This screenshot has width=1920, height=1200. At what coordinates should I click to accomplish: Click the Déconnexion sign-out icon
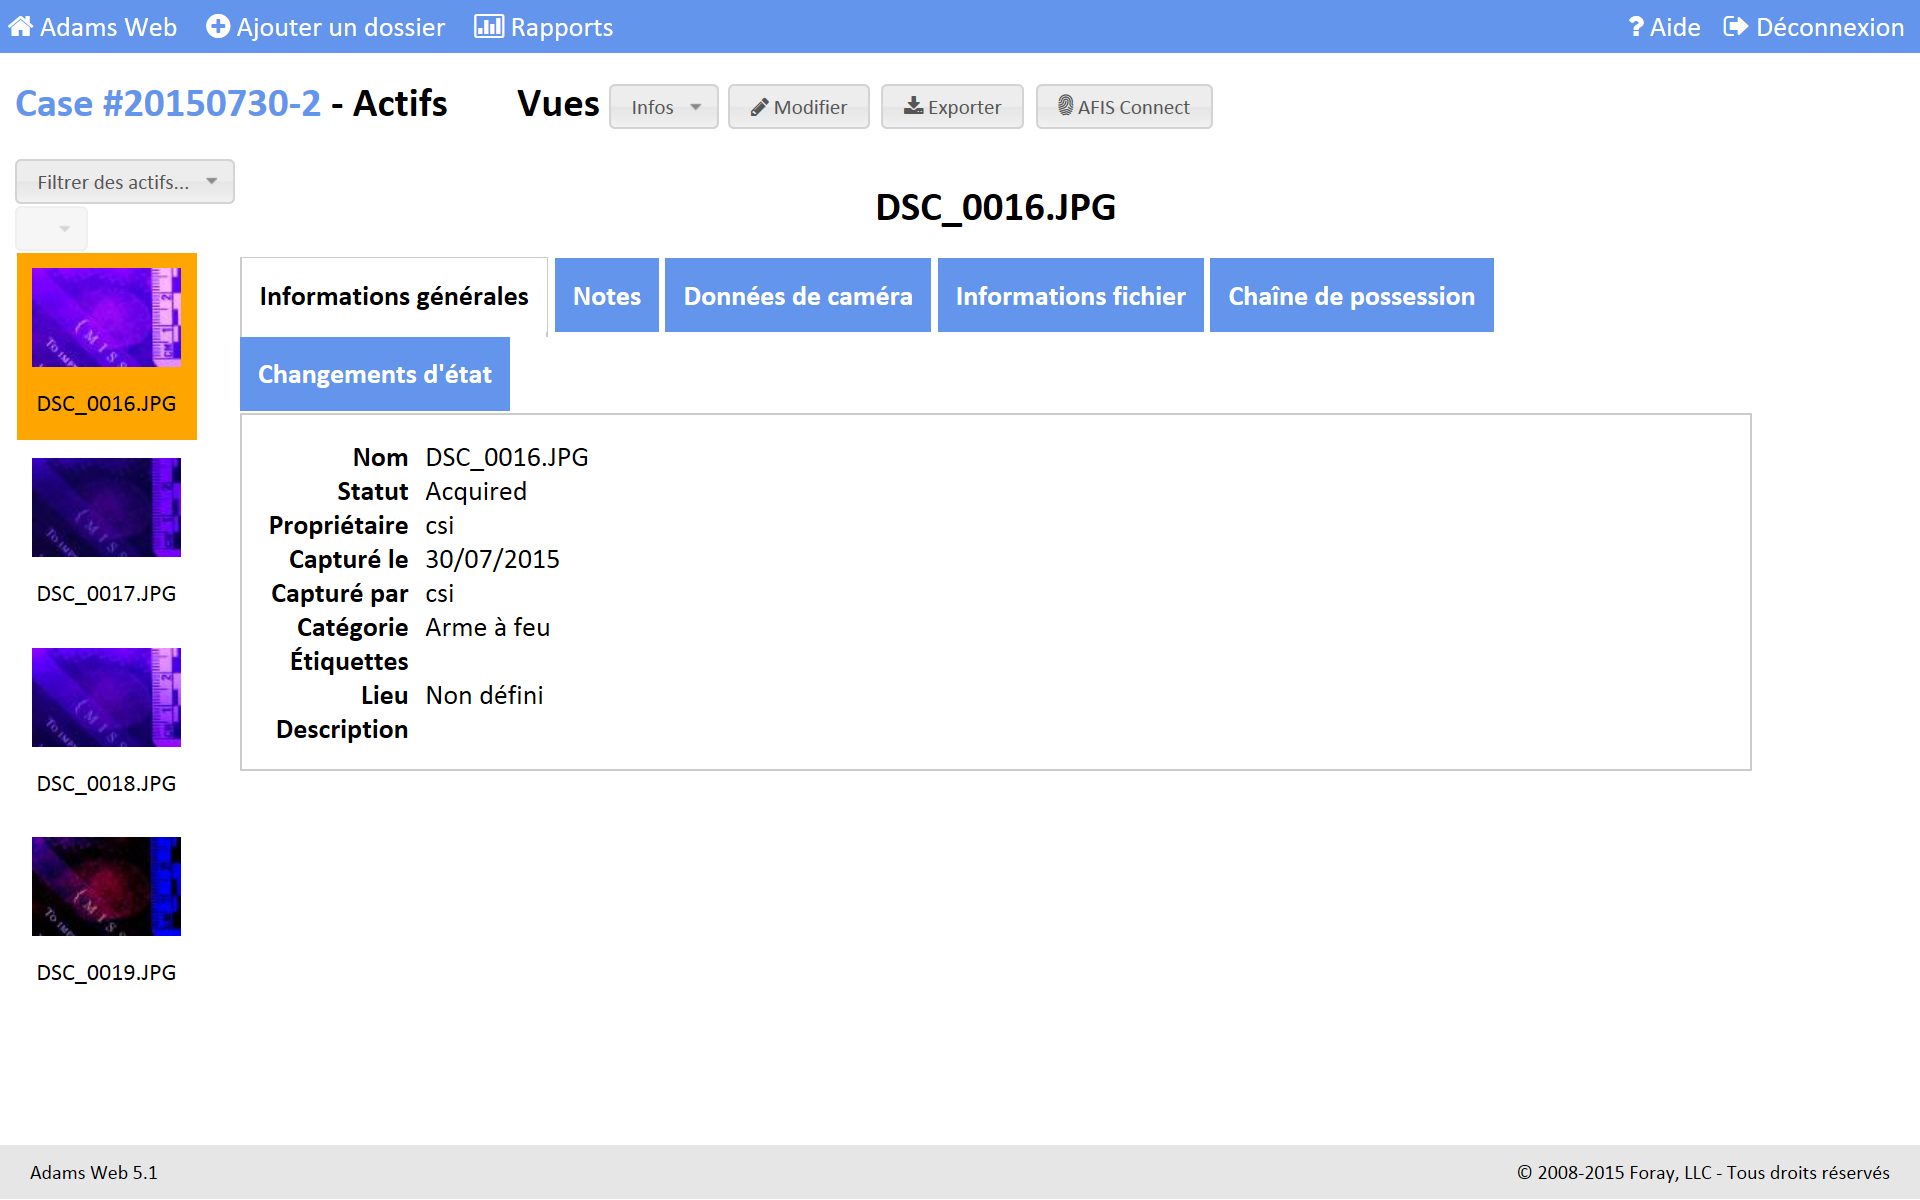point(1736,27)
